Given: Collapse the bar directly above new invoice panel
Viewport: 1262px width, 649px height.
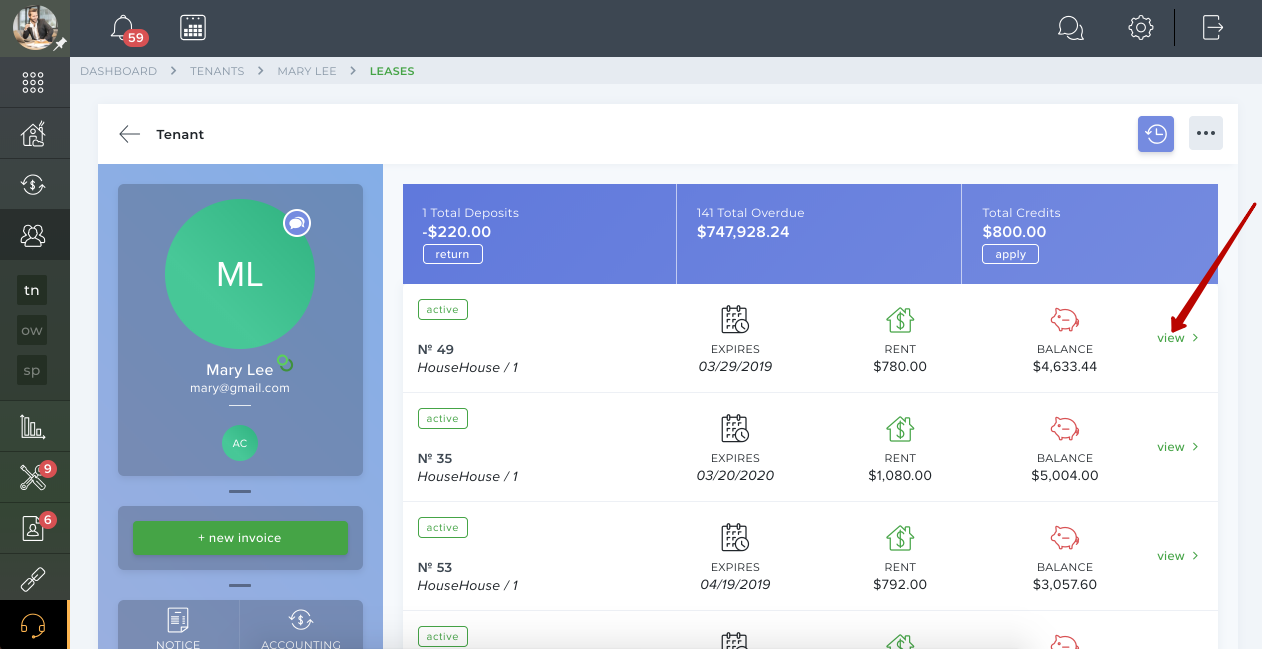Looking at the screenshot, I should pyautogui.click(x=240, y=492).
